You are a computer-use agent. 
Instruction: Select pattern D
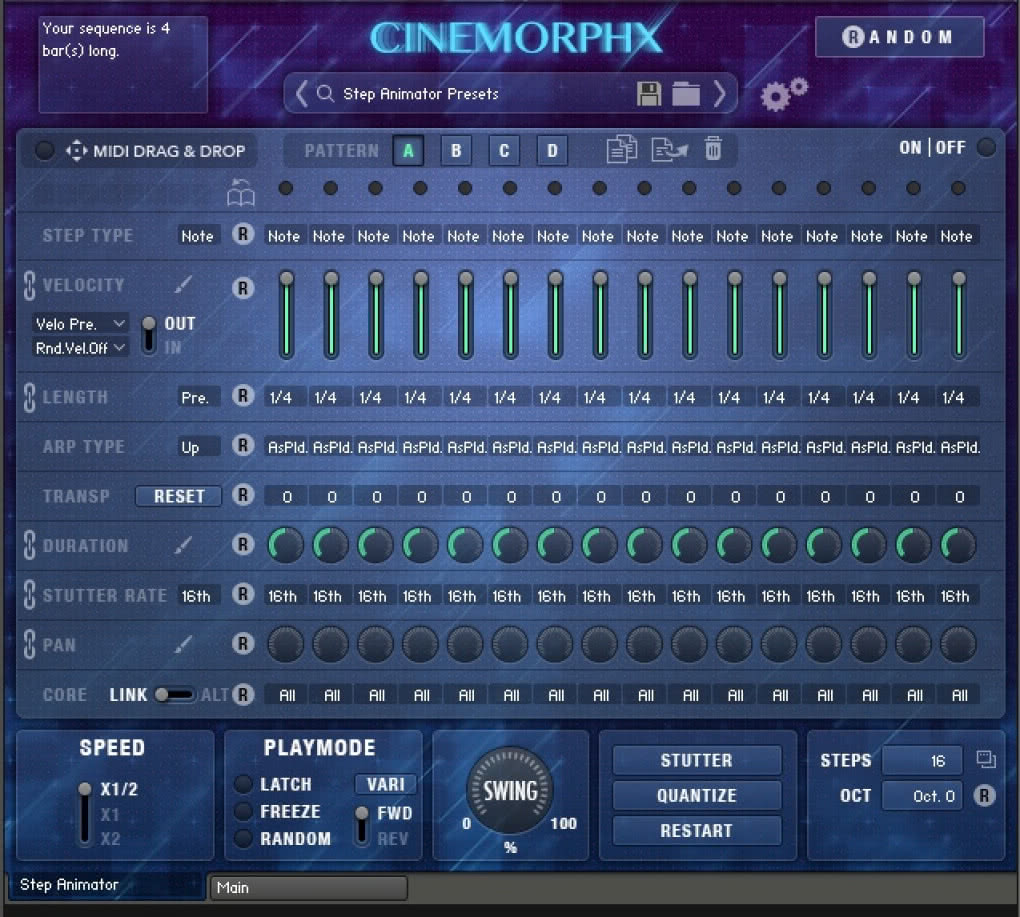552,150
